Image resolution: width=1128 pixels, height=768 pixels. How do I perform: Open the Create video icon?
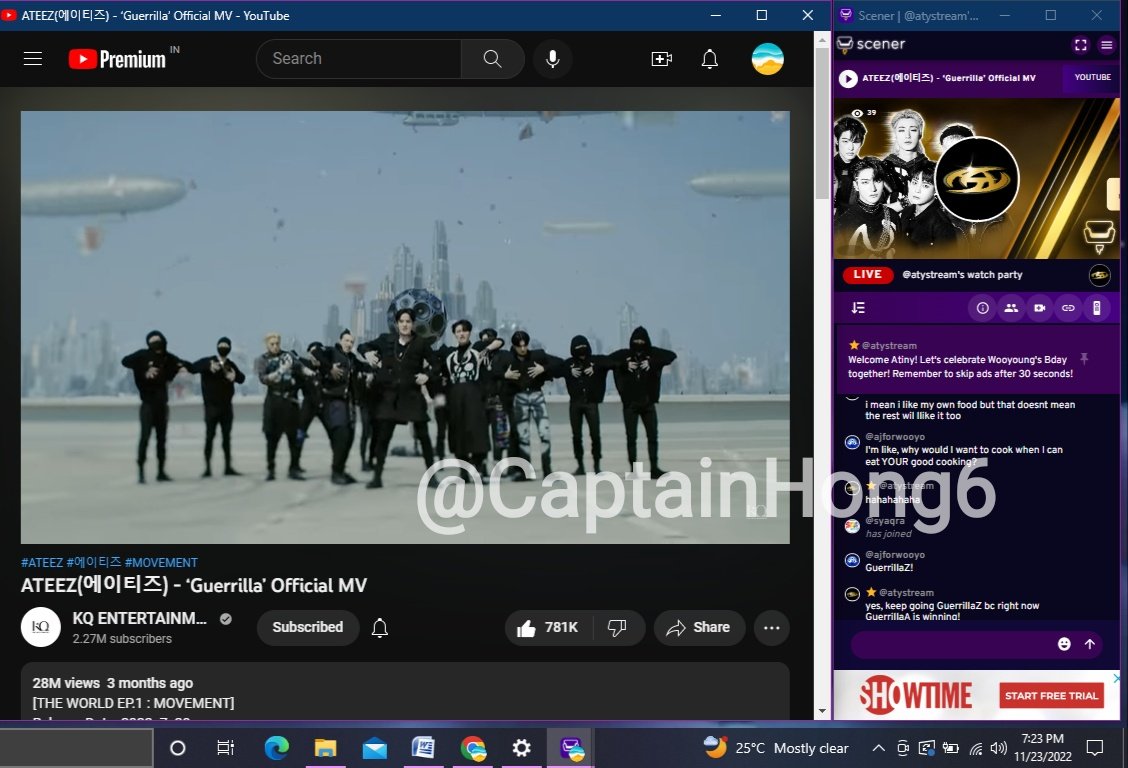tap(661, 59)
